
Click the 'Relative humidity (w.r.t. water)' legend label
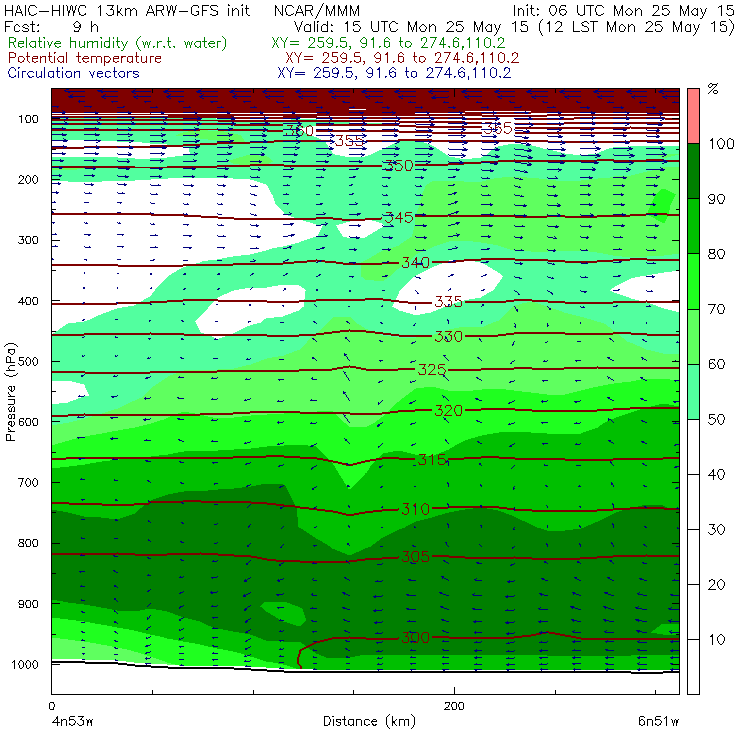[118, 43]
